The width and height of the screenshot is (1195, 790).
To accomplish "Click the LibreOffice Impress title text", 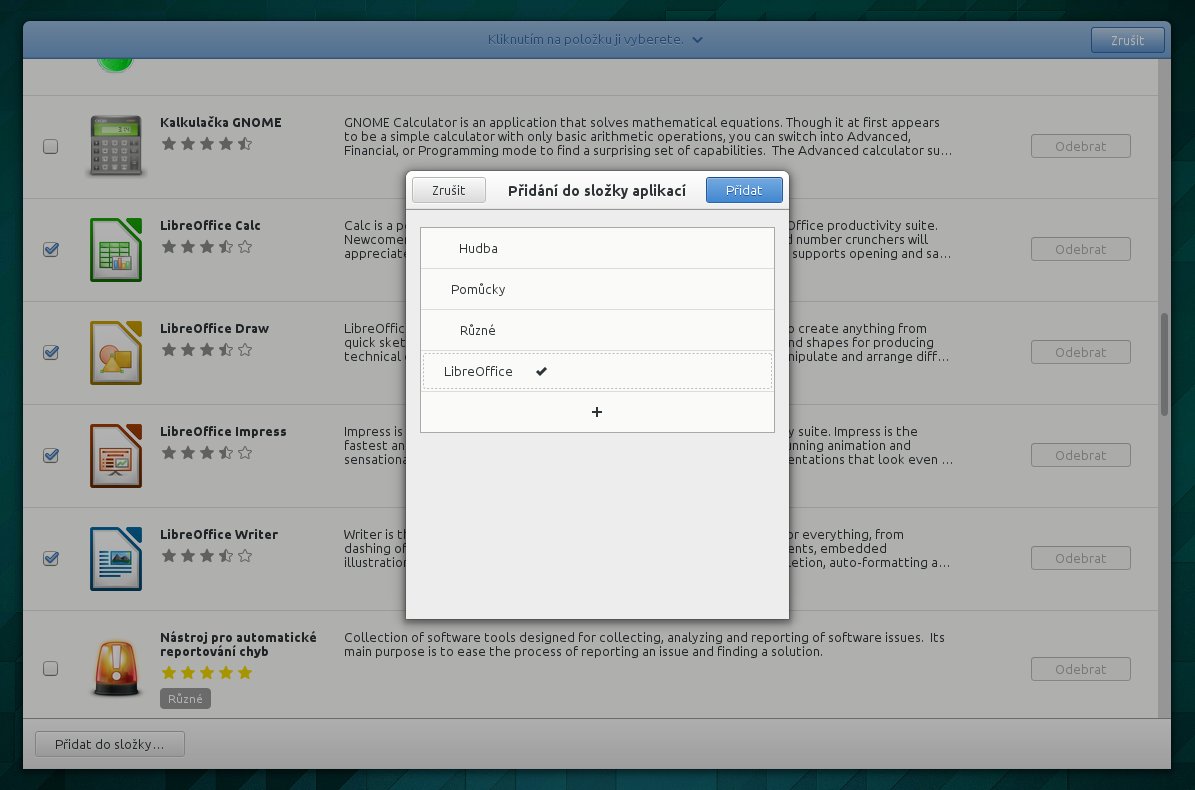I will pyautogui.click(x=223, y=431).
